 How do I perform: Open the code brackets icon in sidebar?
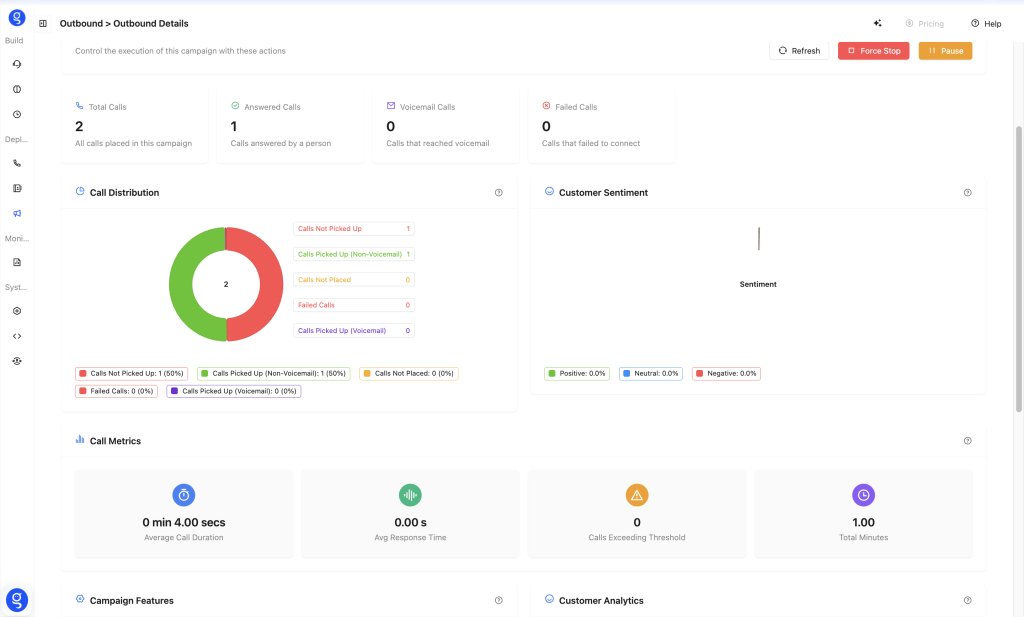pos(17,336)
